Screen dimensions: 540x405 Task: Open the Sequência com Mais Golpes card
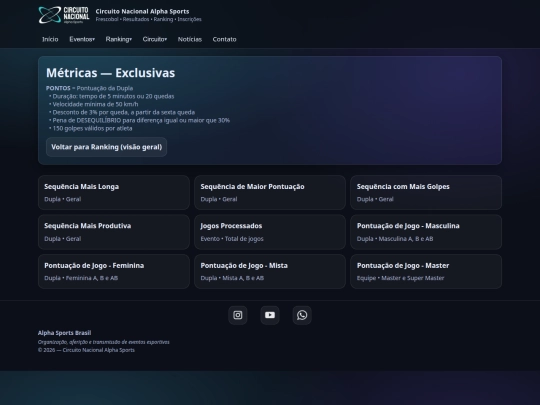426,193
